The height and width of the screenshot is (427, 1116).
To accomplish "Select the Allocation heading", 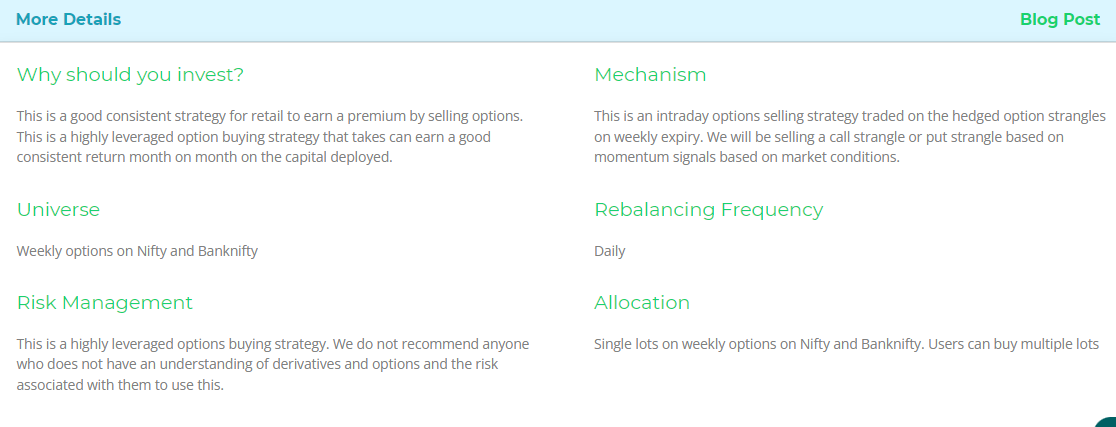I will (642, 303).
